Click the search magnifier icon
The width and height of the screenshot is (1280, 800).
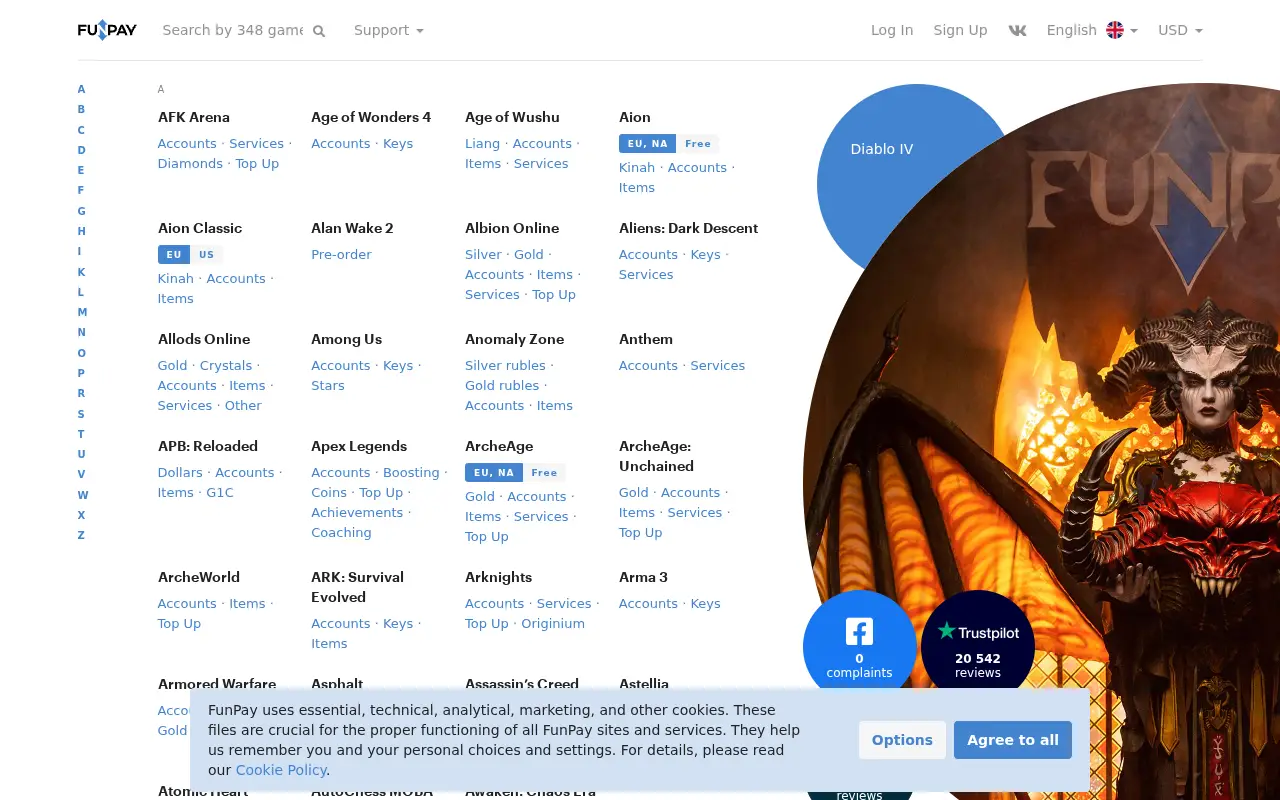(319, 31)
